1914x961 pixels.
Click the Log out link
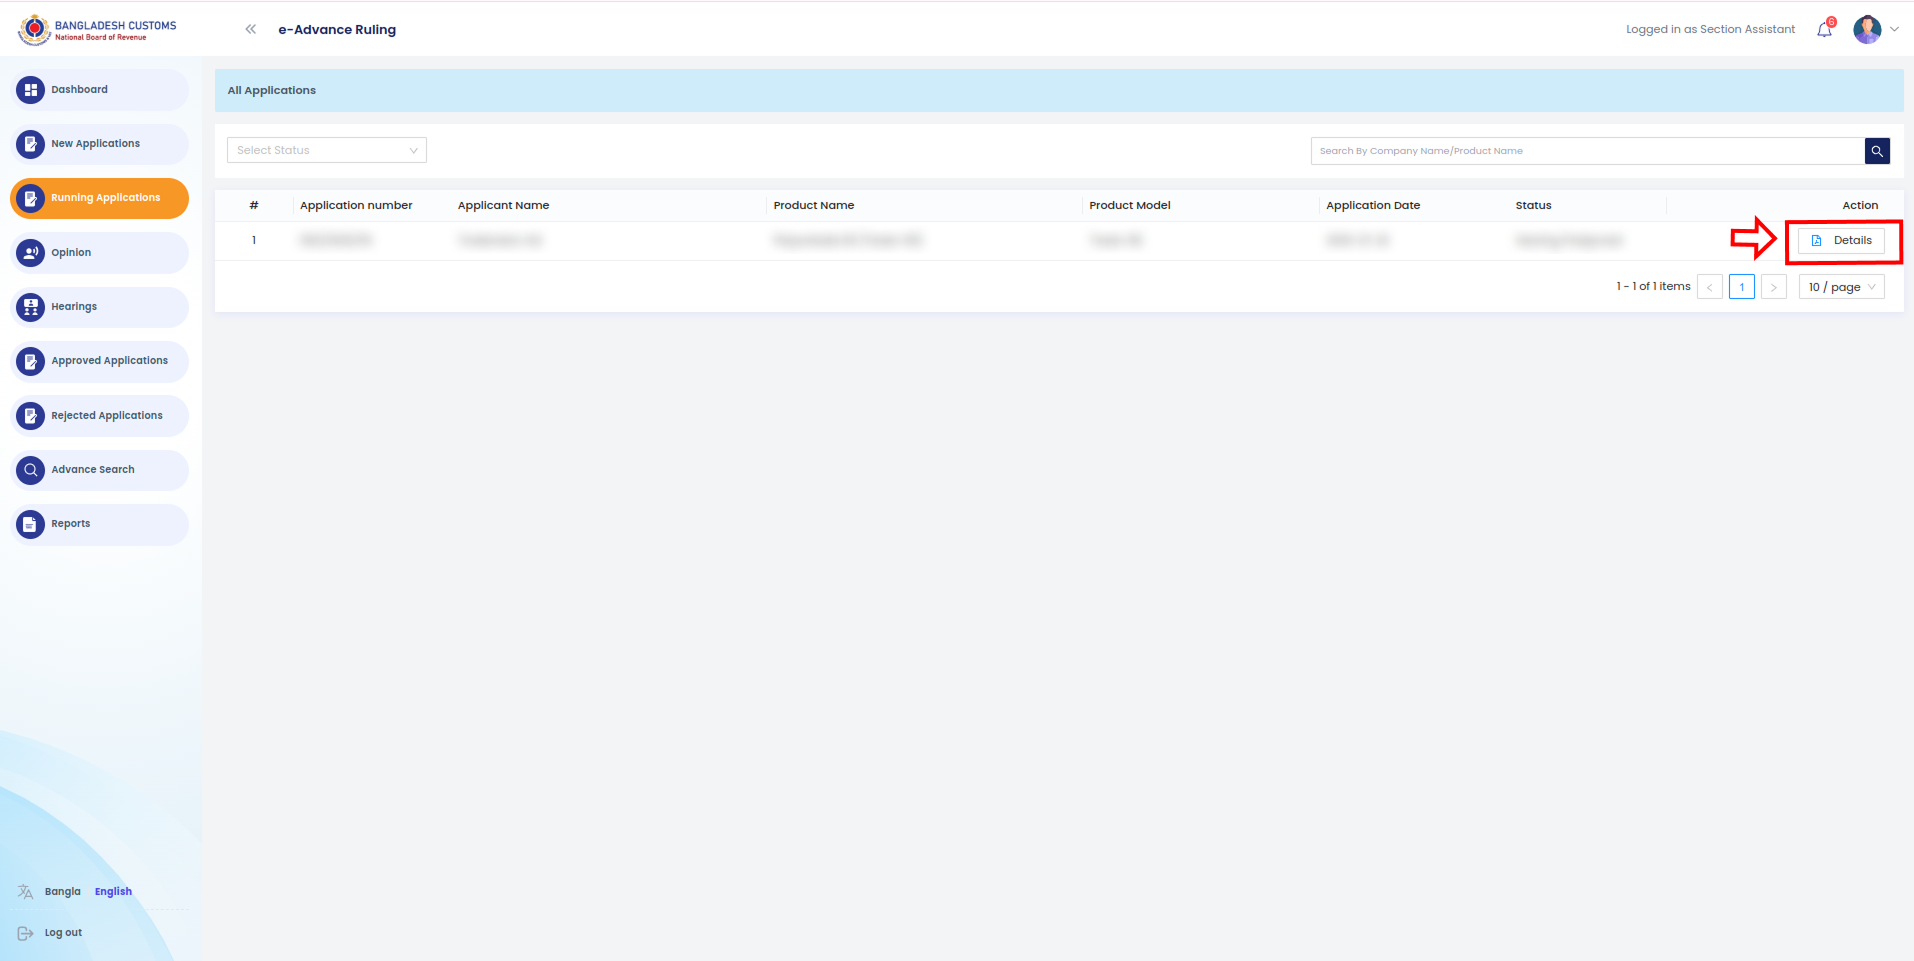(x=63, y=933)
